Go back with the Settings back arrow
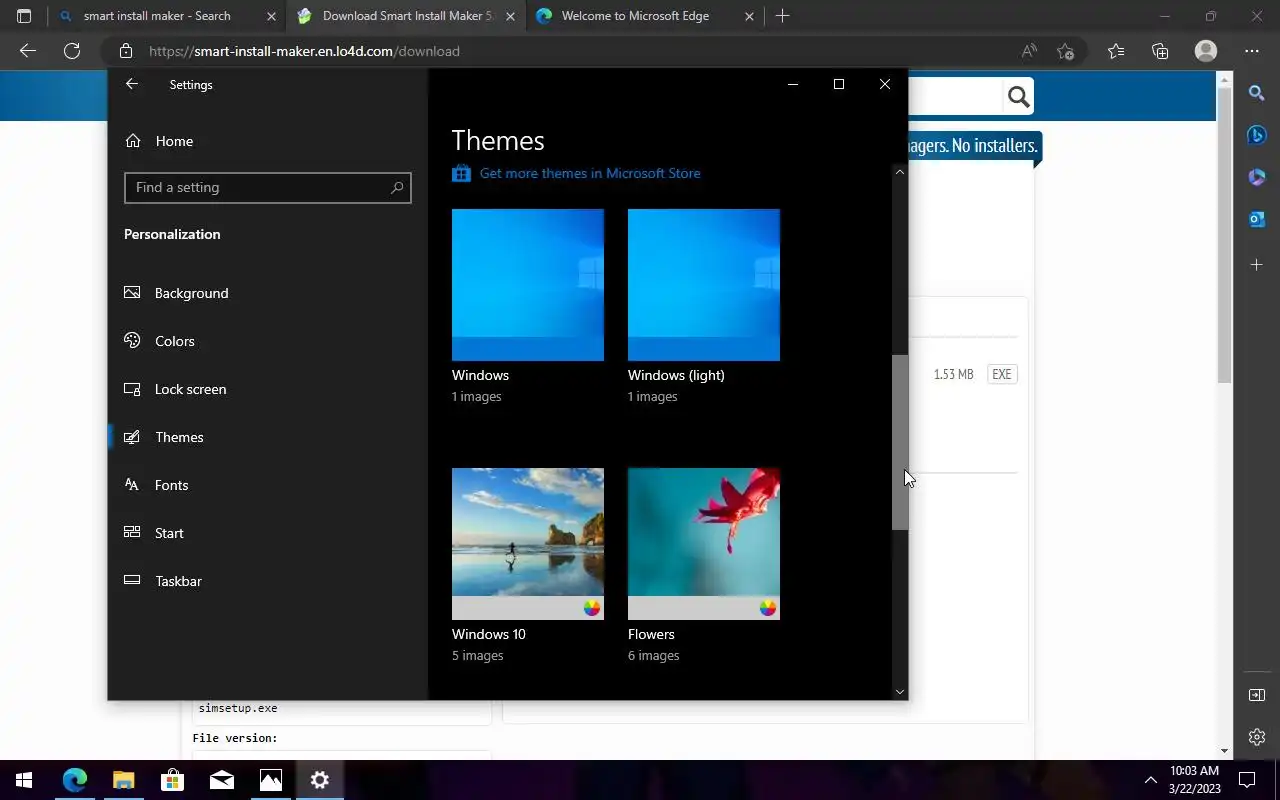 point(132,85)
